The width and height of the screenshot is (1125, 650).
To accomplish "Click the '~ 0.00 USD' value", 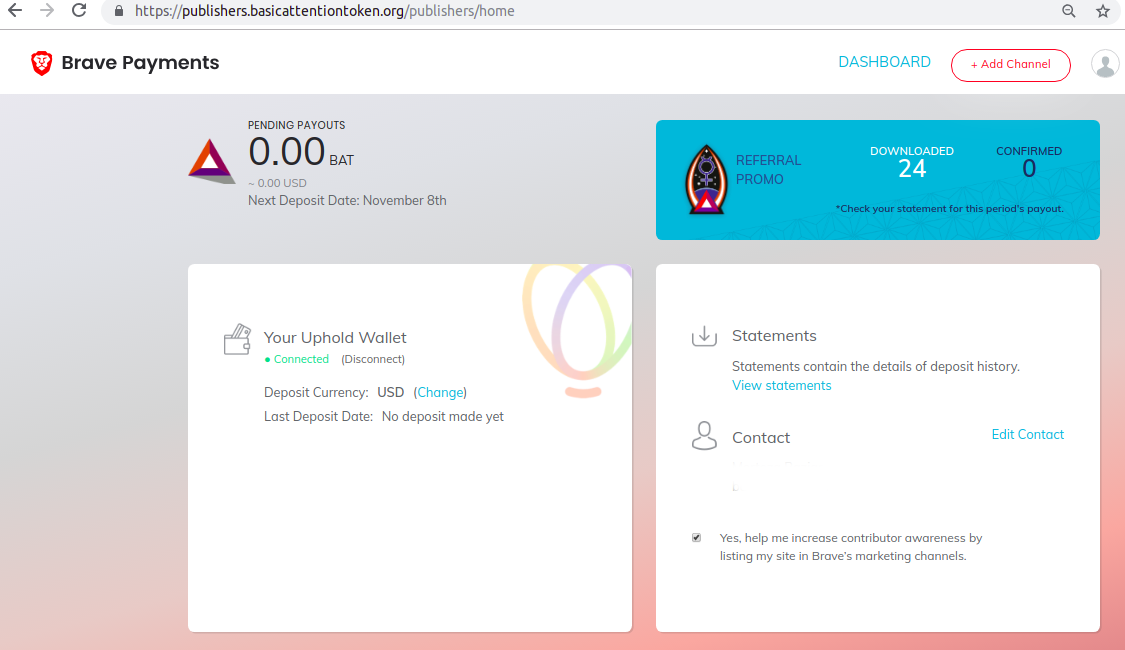I will (277, 183).
